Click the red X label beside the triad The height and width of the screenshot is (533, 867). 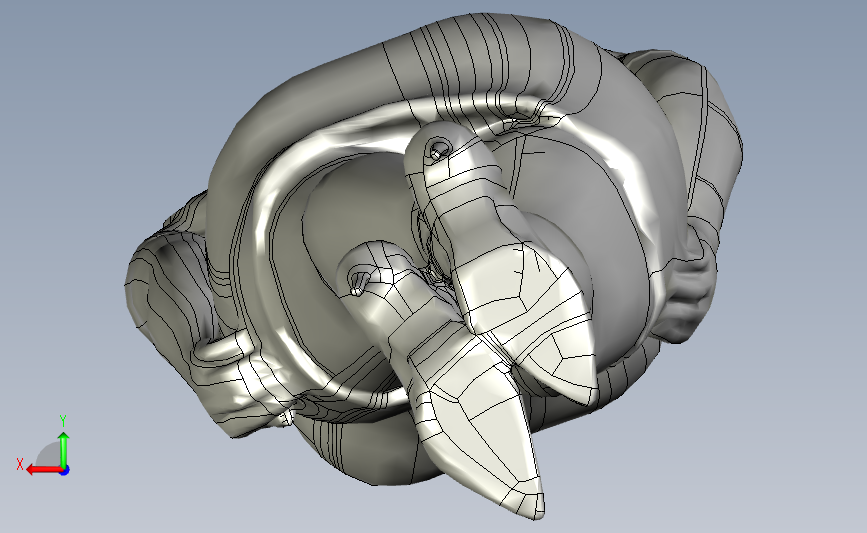[x=20, y=464]
